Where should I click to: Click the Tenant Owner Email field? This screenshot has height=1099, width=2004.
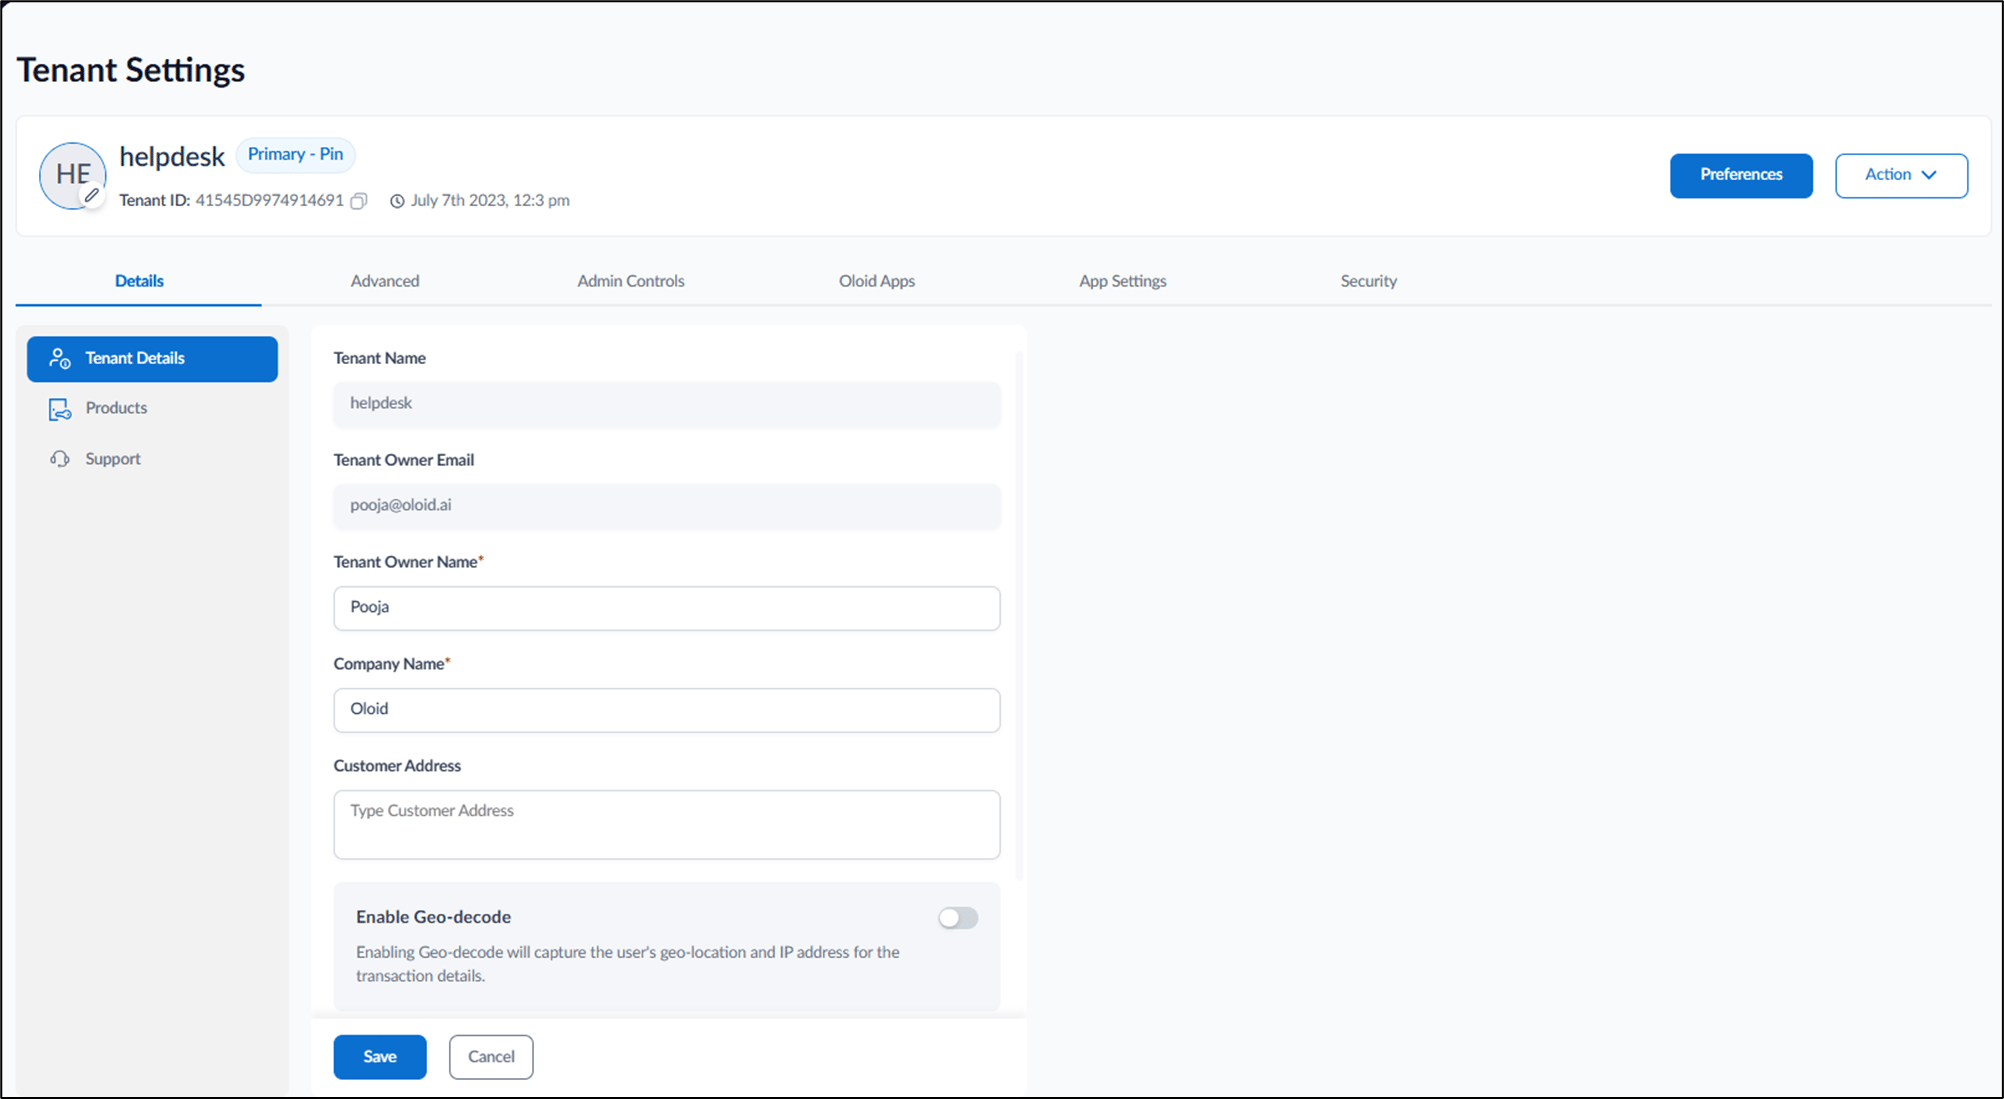point(667,506)
